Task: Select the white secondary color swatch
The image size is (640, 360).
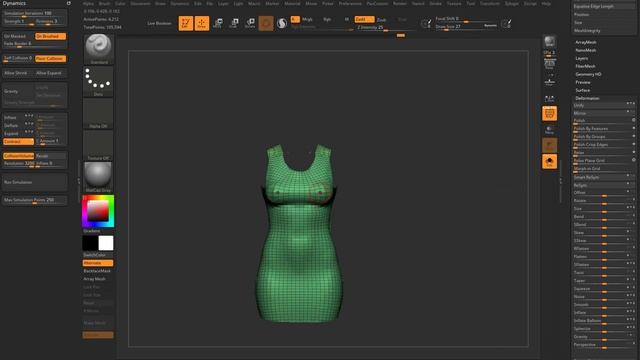Action: [106, 243]
